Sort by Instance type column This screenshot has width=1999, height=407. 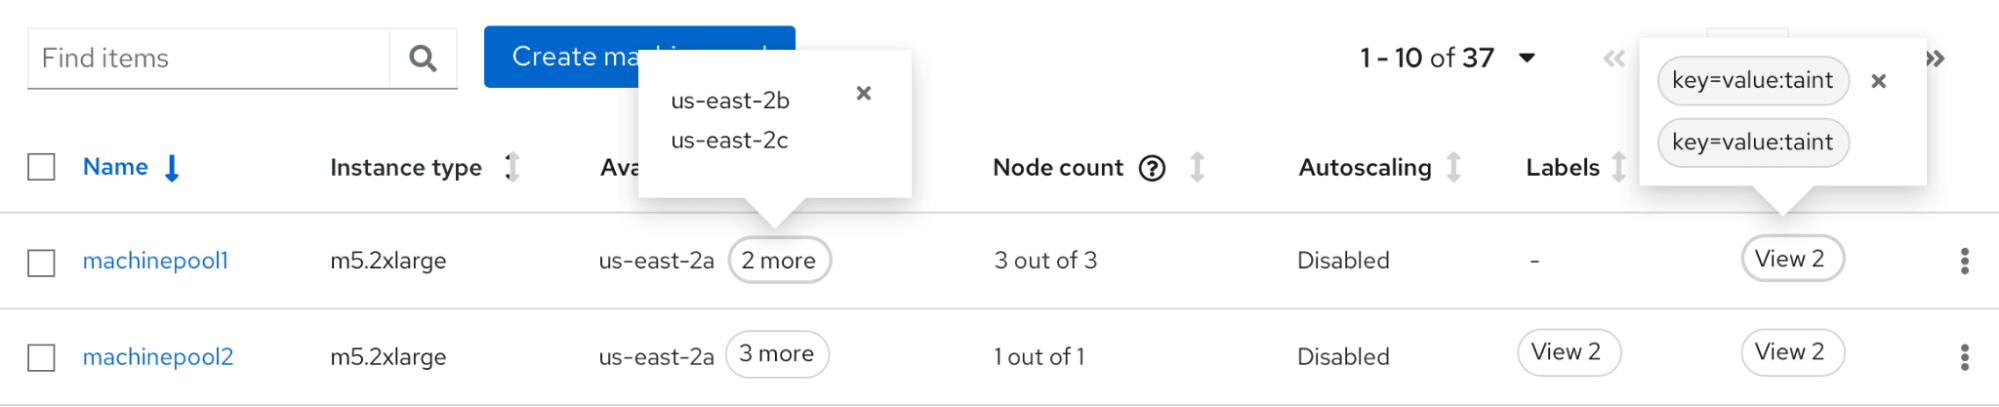(512, 167)
